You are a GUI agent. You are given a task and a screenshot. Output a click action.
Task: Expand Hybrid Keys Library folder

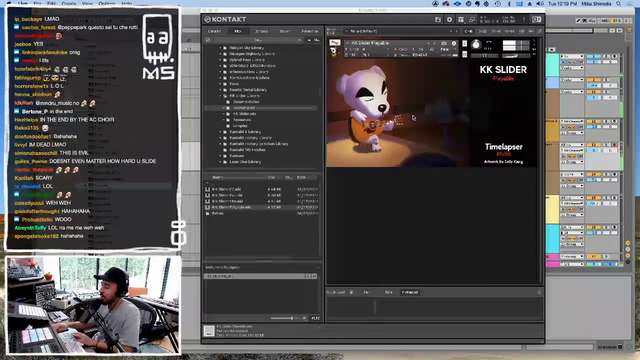coord(220,60)
